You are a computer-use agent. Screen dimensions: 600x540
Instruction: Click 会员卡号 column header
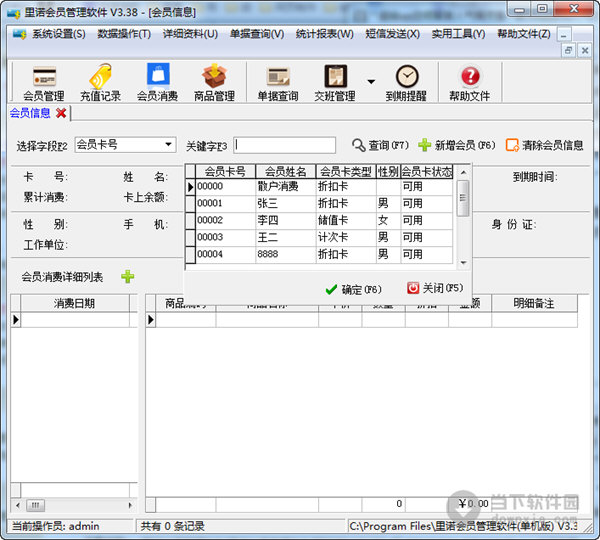225,171
